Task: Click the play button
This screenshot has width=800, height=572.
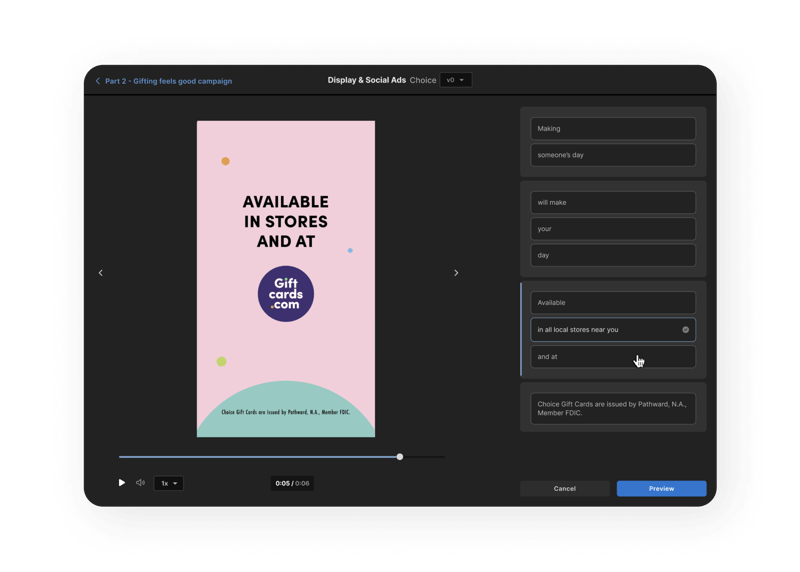Action: coord(121,483)
